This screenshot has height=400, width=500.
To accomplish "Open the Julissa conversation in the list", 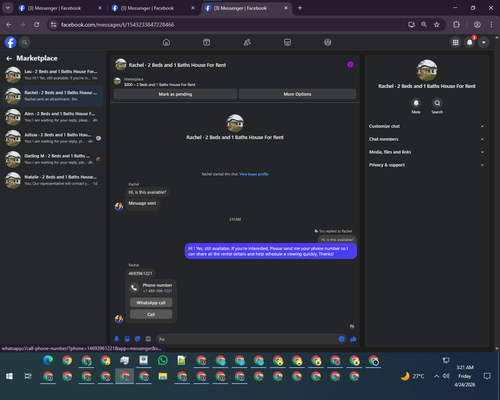I will pos(53,138).
